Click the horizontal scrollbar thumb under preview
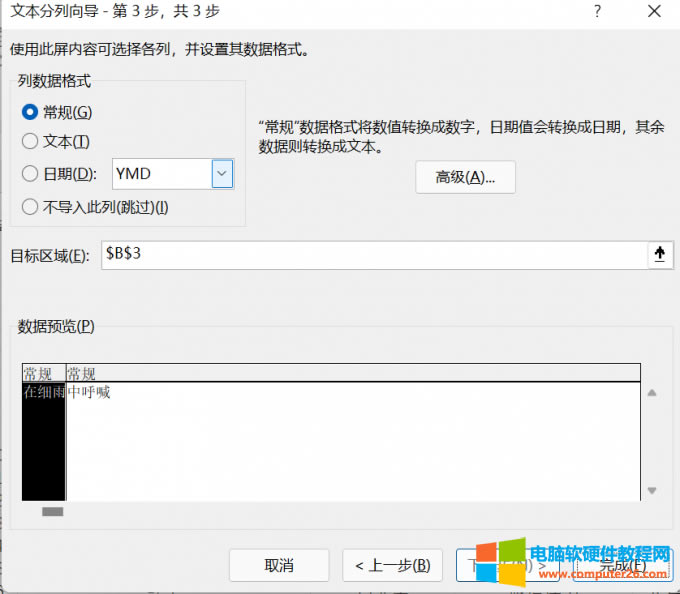The image size is (680, 594). [x=52, y=512]
